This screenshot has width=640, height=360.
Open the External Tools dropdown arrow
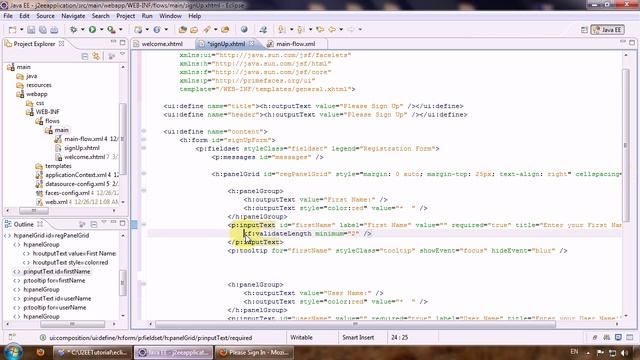tap(120, 29)
